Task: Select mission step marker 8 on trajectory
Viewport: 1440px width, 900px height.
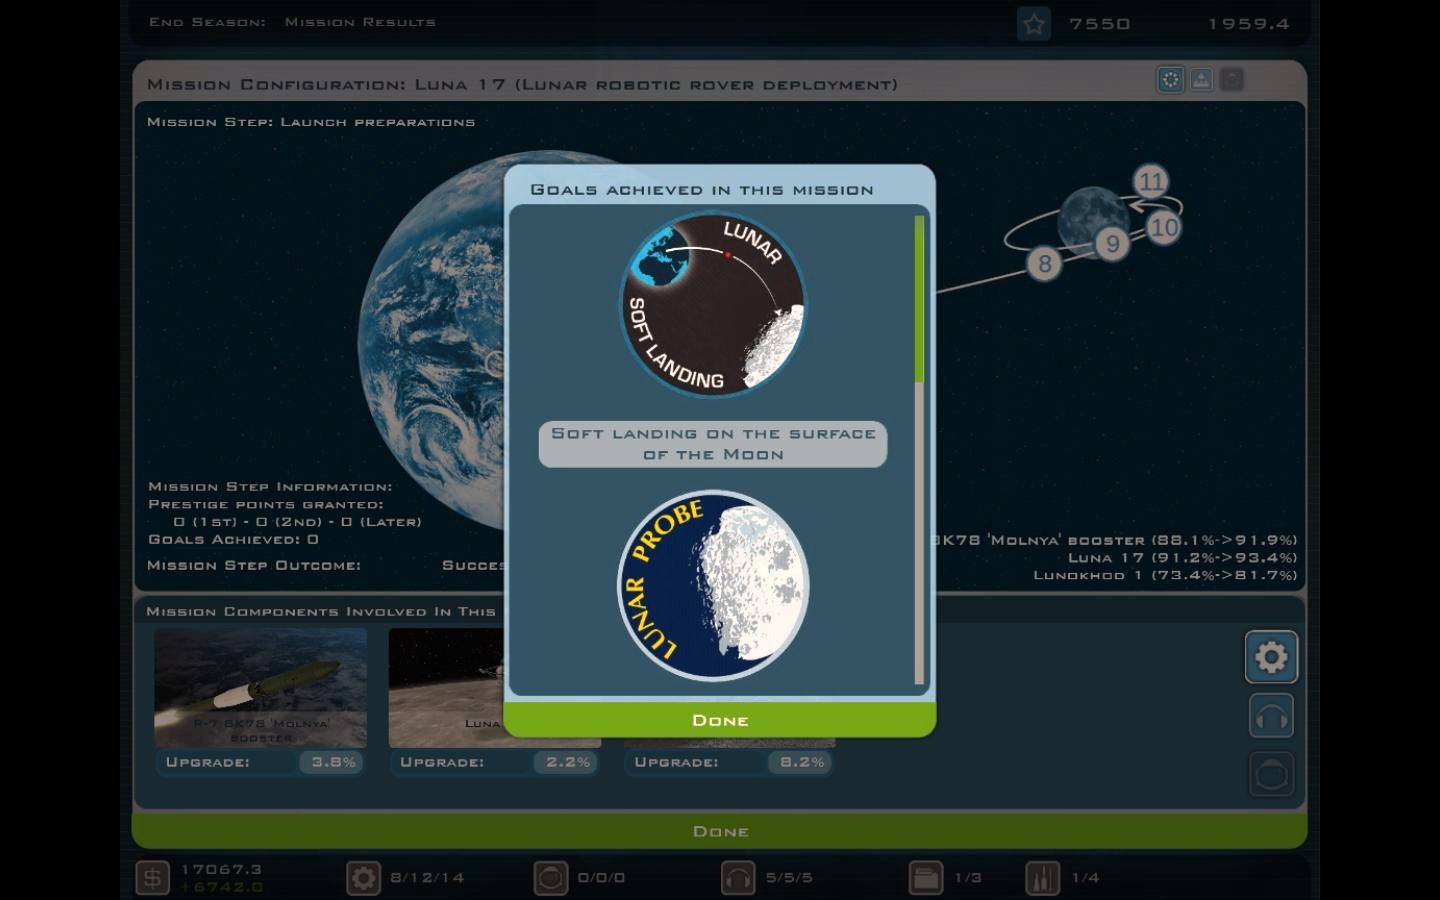Action: (x=1044, y=264)
